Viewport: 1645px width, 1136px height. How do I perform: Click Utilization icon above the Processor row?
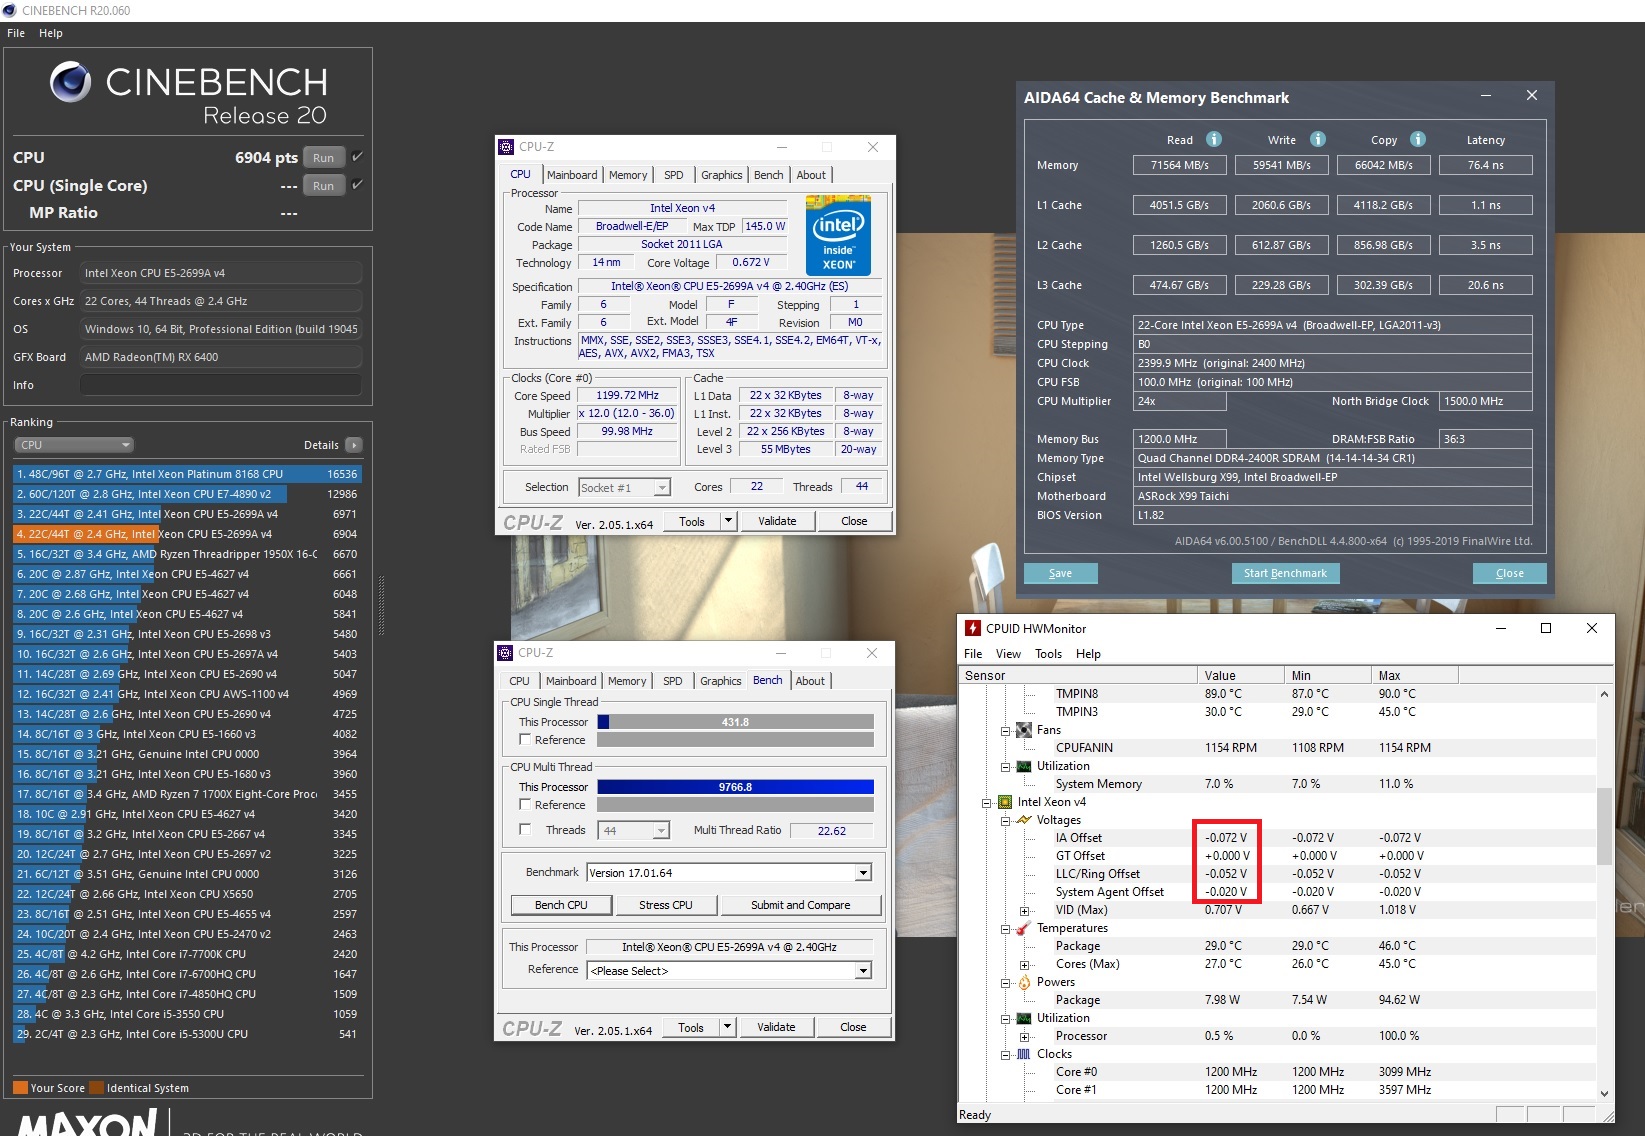click(x=1024, y=1018)
